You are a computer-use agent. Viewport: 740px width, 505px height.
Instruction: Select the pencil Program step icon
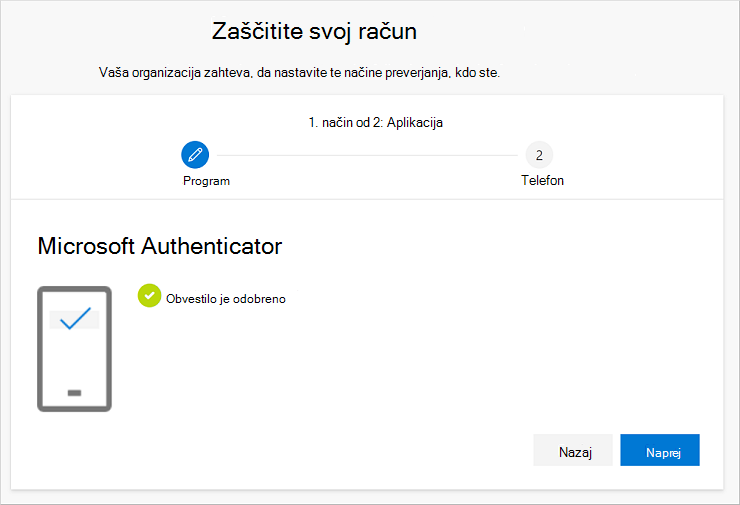coord(195,155)
